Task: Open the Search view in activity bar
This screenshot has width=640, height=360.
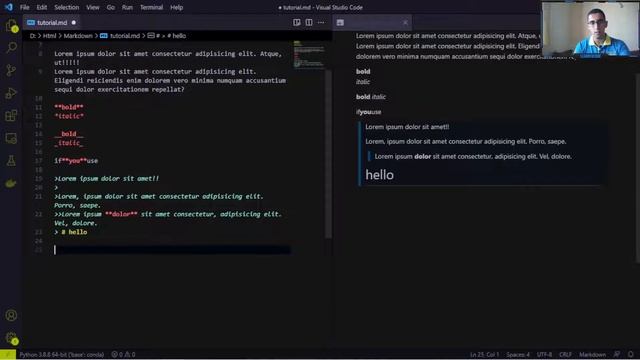Action: pos(11,48)
